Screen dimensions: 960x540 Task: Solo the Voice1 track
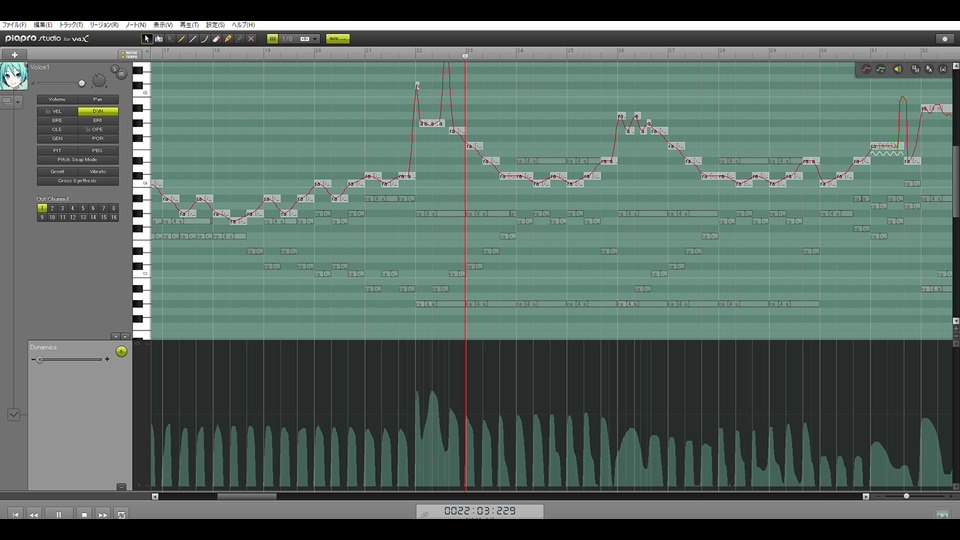coord(114,69)
